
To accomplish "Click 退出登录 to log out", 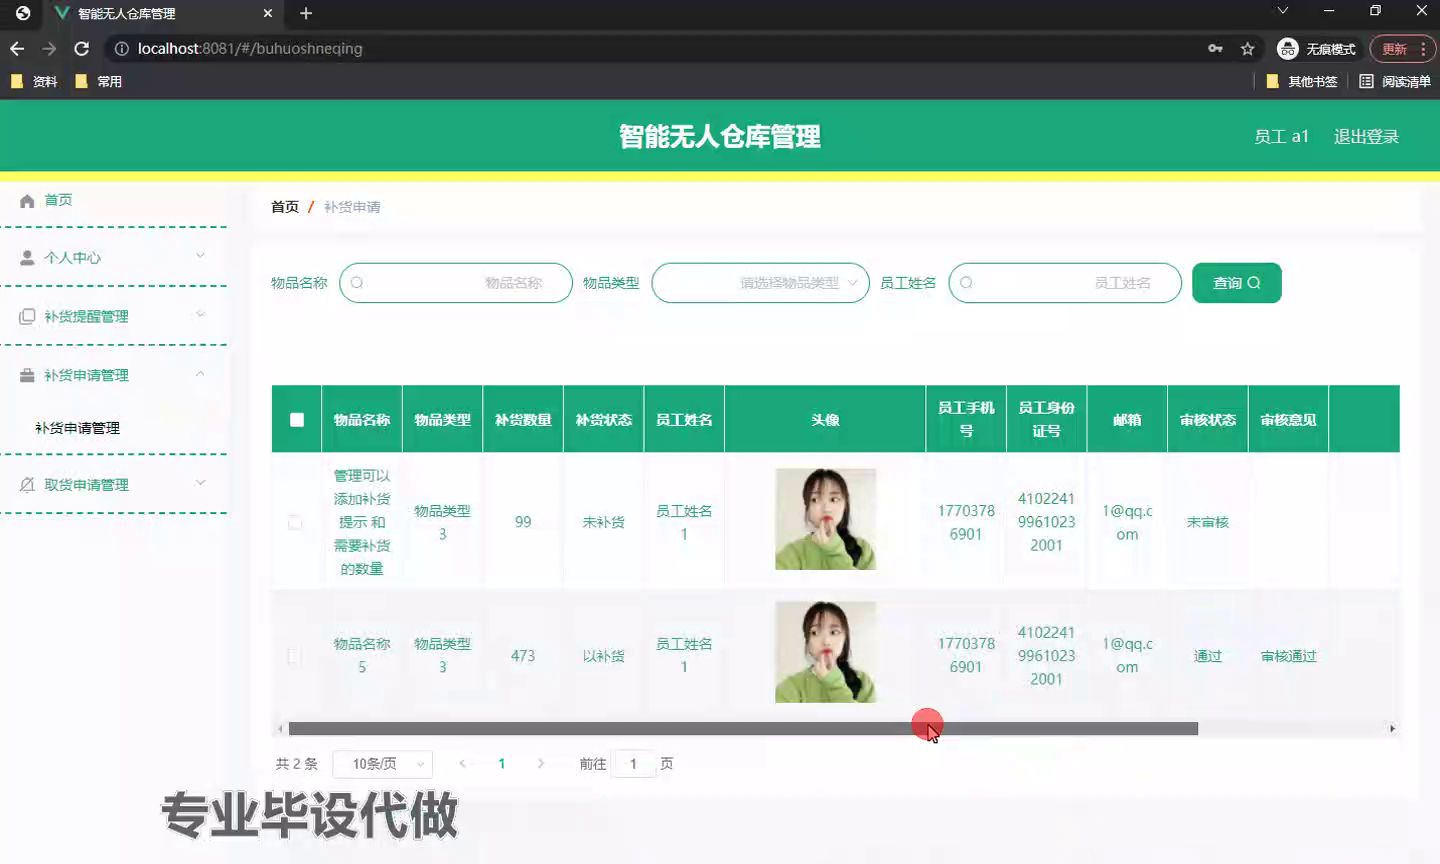I will coord(1366,137).
